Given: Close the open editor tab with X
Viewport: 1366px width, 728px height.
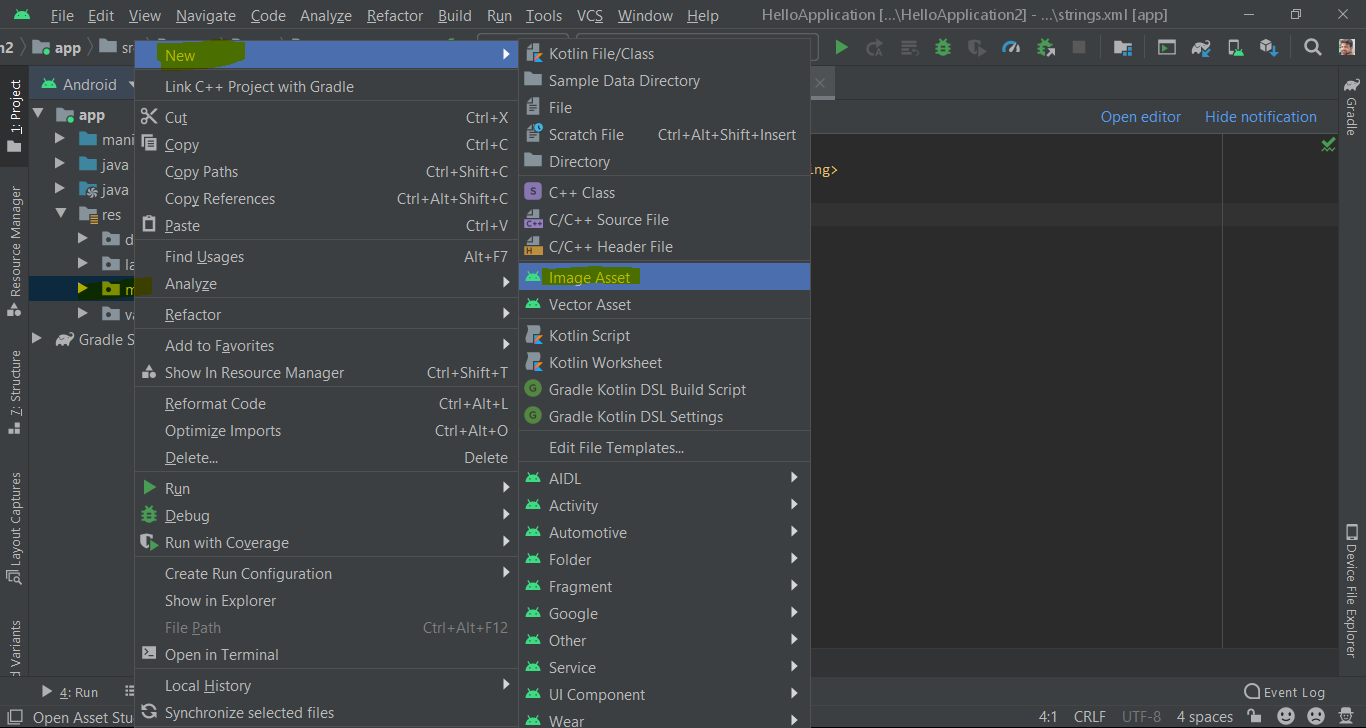Looking at the screenshot, I should (x=820, y=83).
